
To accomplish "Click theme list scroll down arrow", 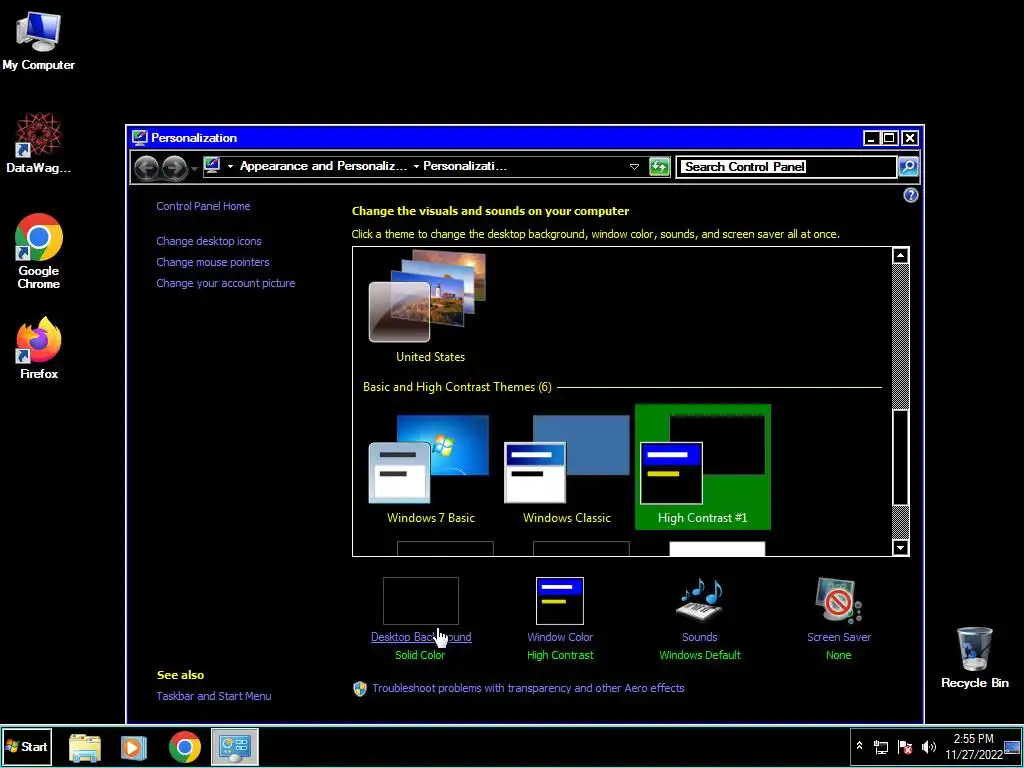I will (x=901, y=548).
